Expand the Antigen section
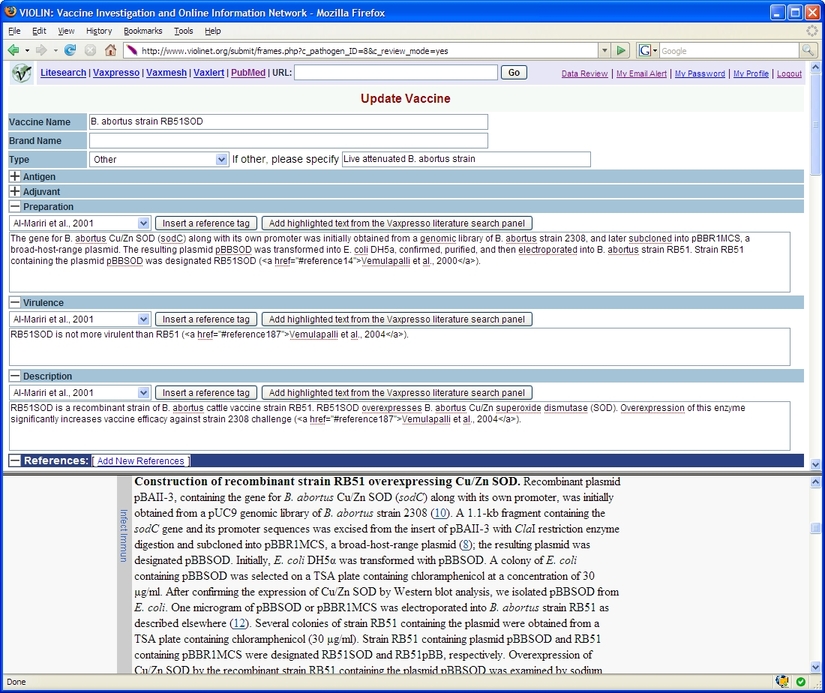This screenshot has height=693, width=825. [x=15, y=177]
